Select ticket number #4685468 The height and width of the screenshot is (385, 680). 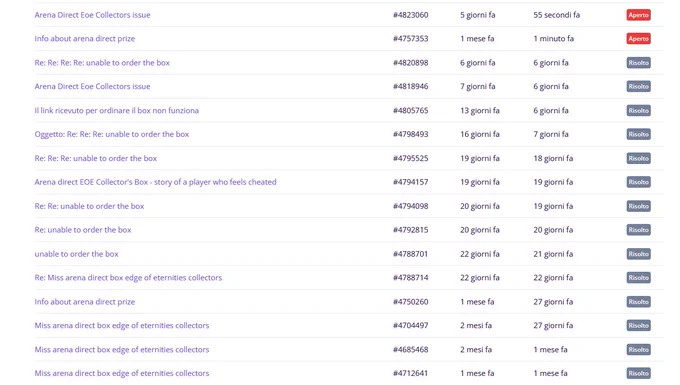pos(411,349)
